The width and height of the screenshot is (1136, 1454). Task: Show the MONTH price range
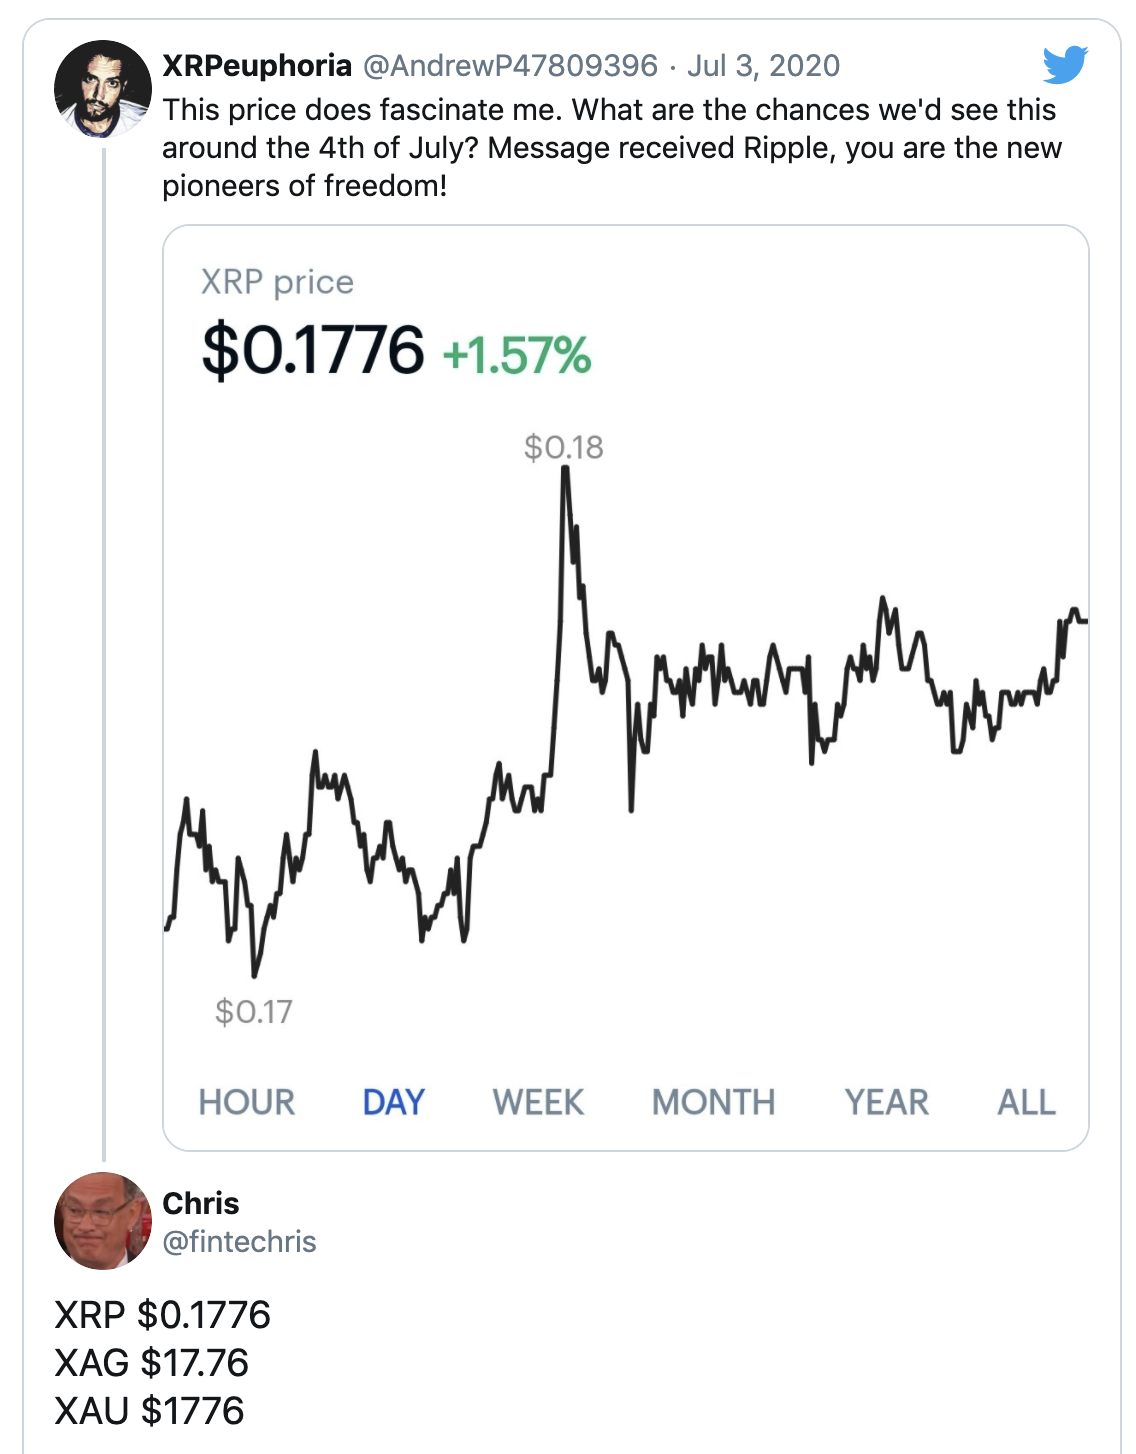coord(713,1102)
